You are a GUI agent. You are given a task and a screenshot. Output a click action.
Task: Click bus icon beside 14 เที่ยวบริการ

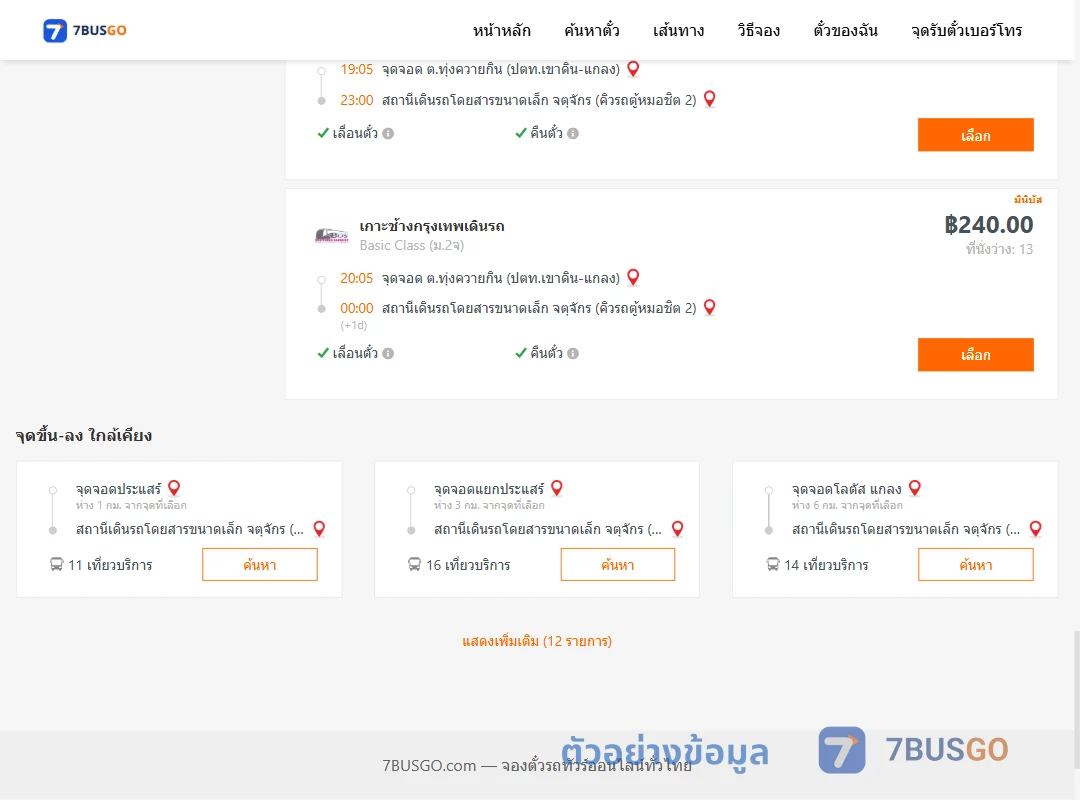[773, 564]
